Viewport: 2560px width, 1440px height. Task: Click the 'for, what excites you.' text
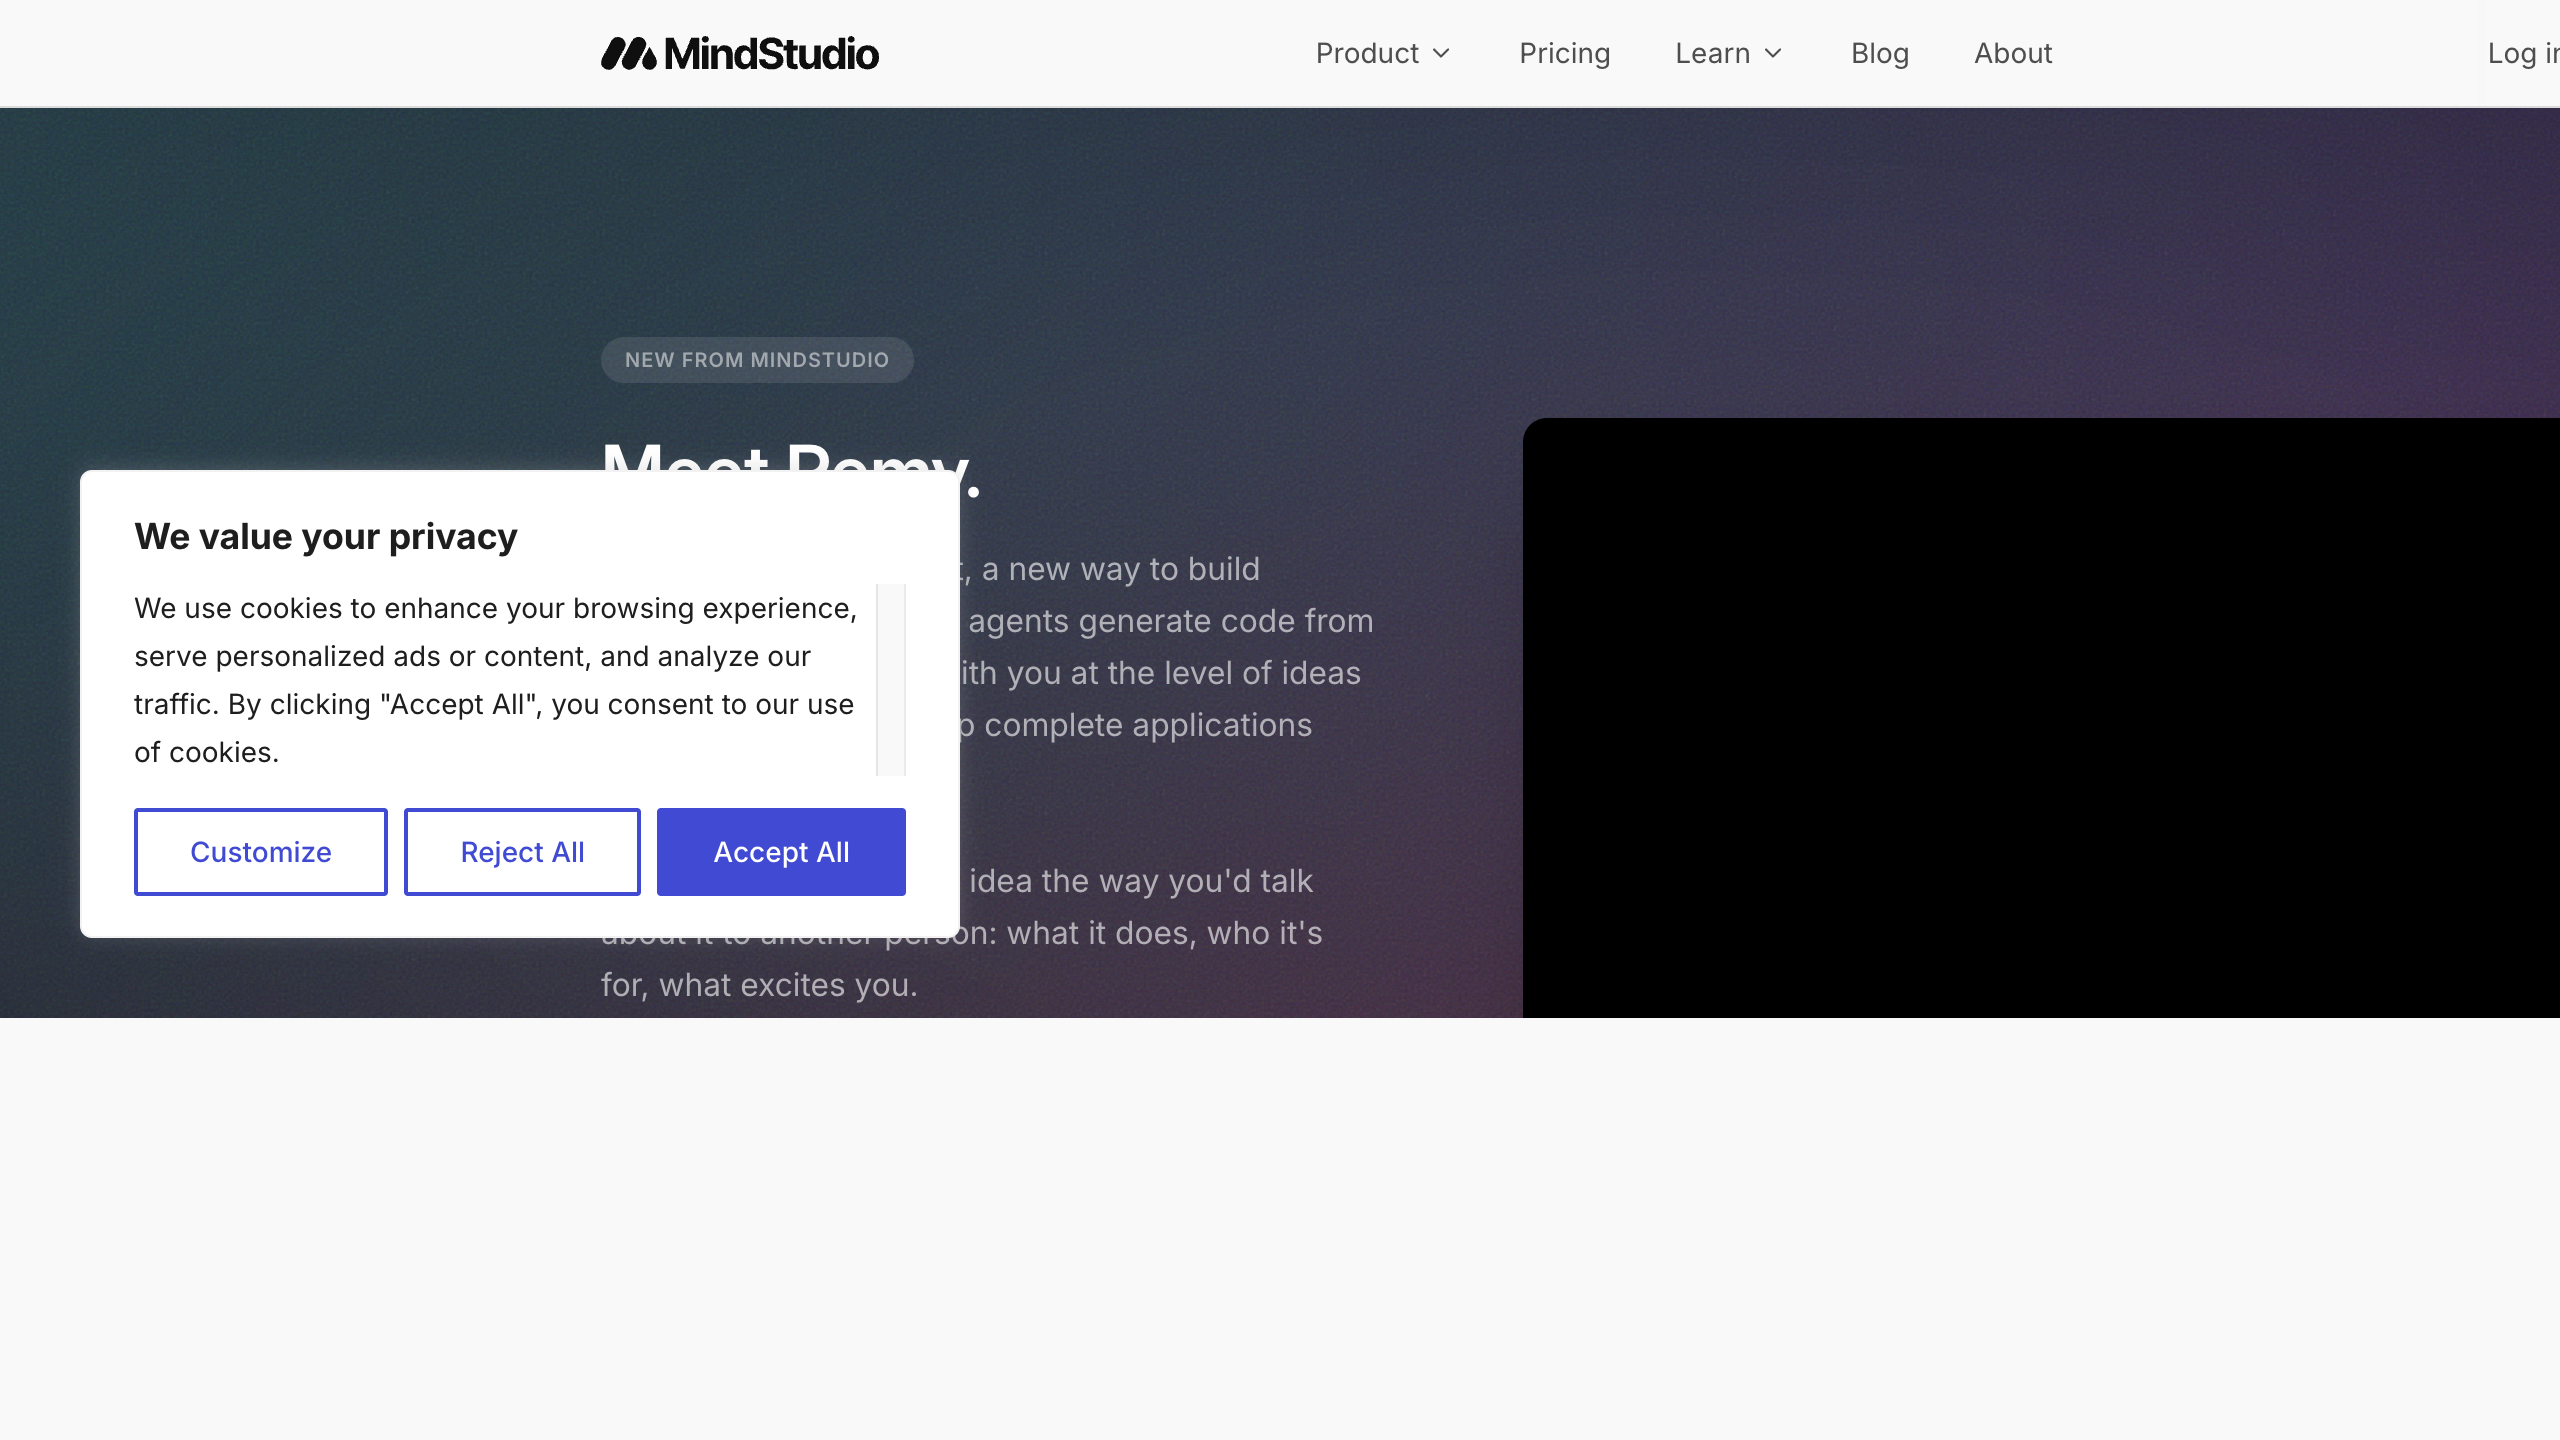point(759,985)
